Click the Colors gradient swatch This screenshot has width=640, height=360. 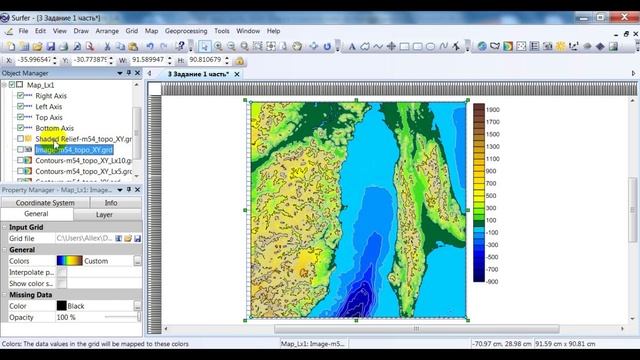(69, 260)
